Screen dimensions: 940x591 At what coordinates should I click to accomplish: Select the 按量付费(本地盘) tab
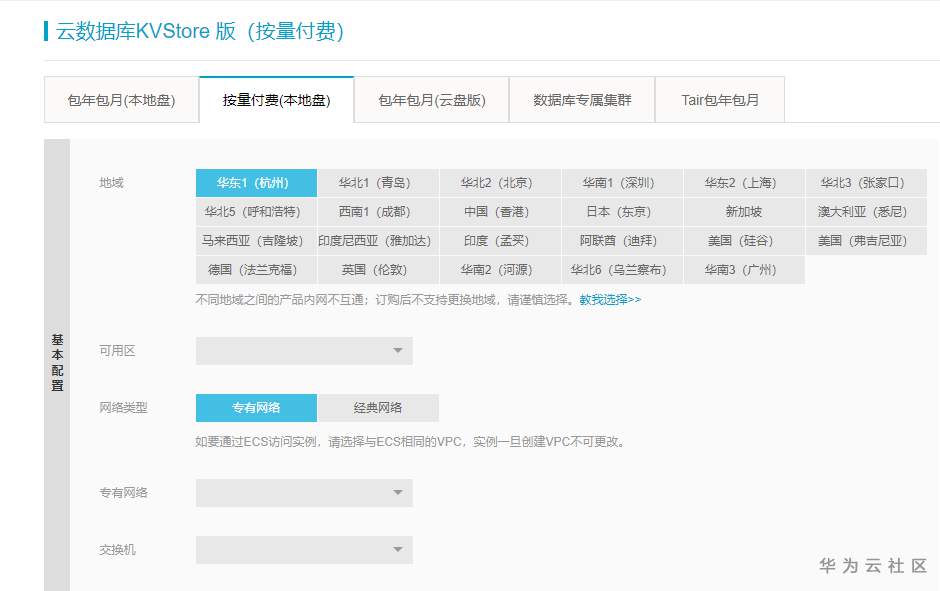click(x=276, y=100)
